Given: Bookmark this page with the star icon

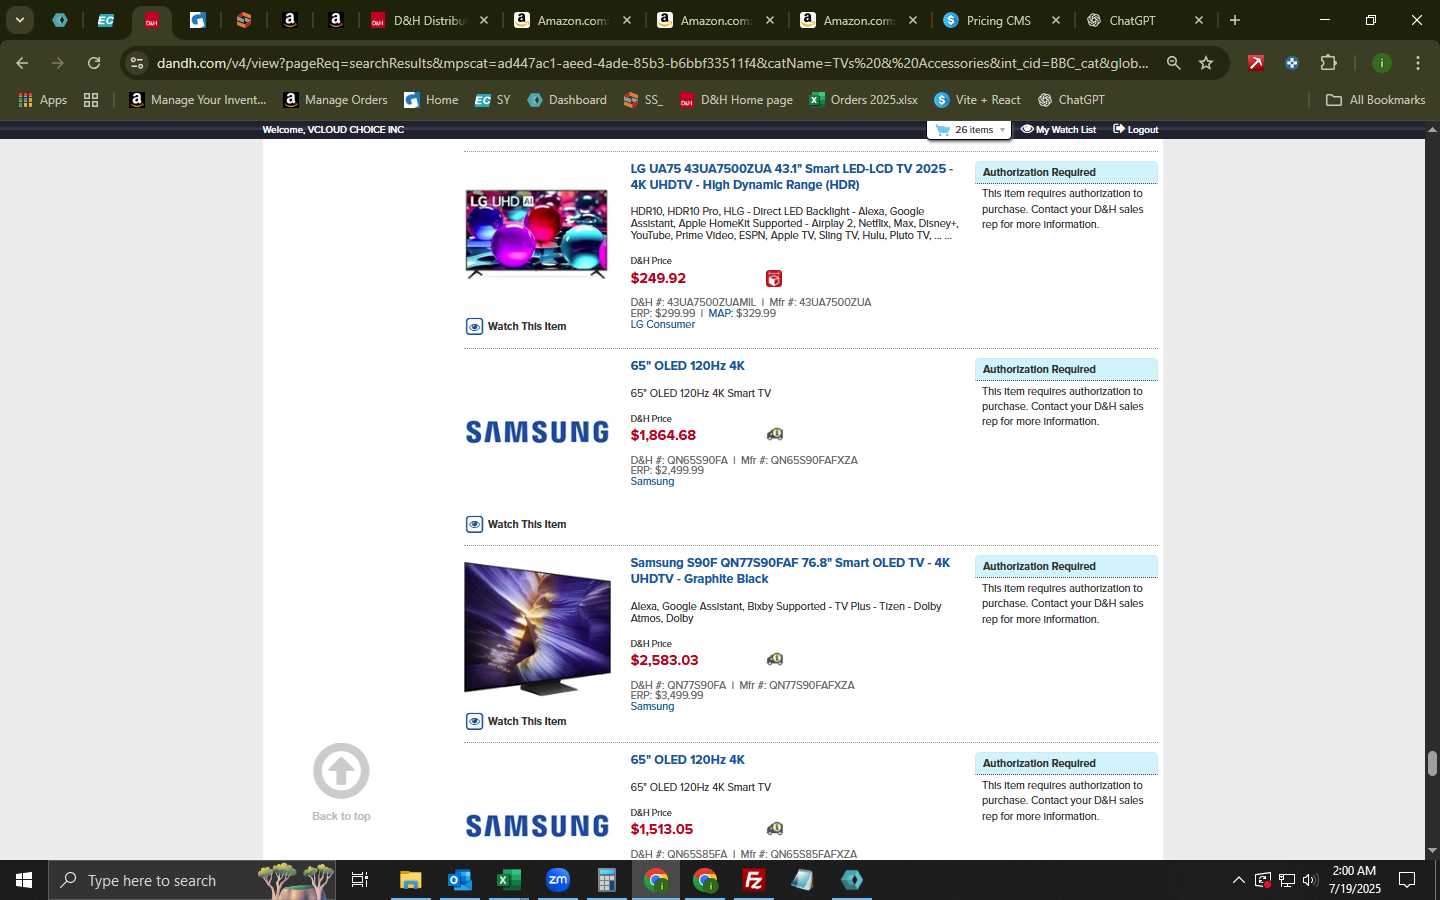Looking at the screenshot, I should pyautogui.click(x=1206, y=63).
